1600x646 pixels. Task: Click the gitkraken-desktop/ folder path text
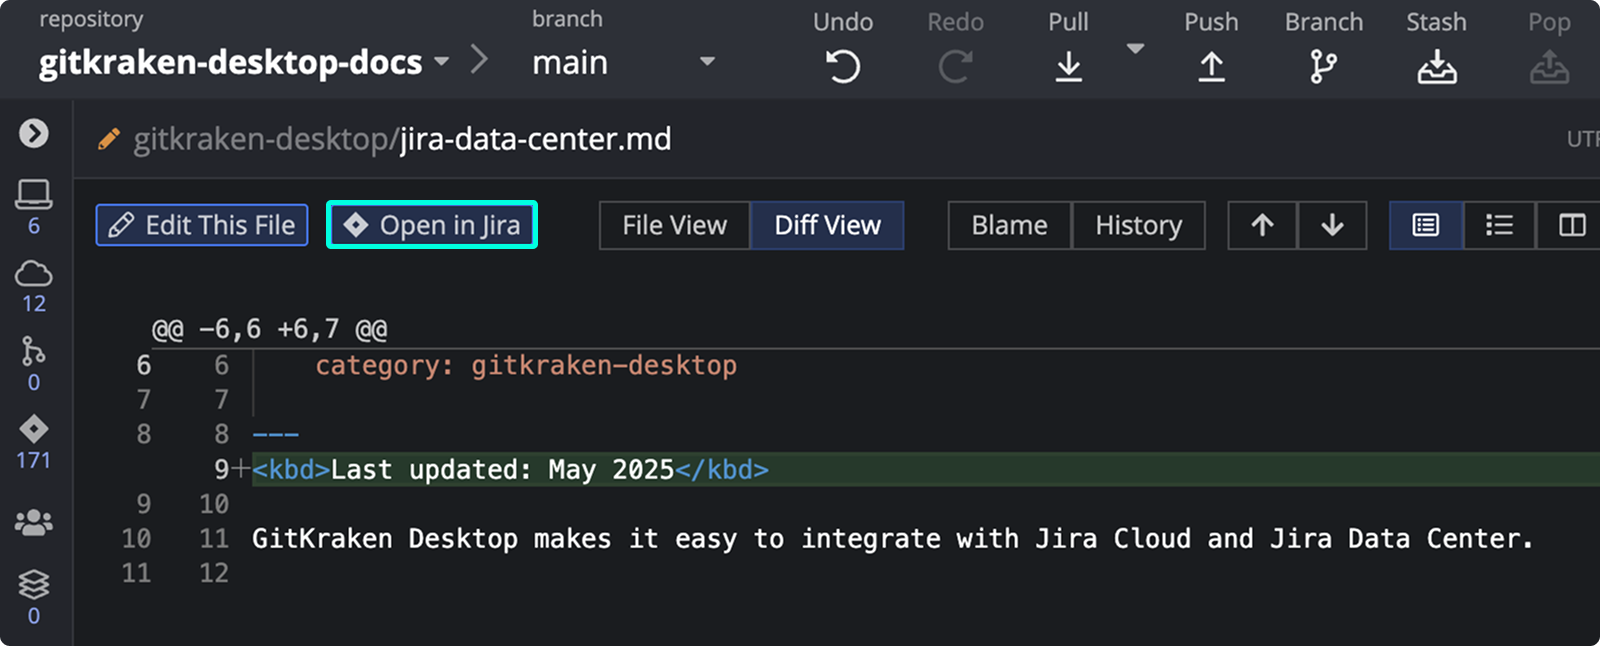[267, 139]
